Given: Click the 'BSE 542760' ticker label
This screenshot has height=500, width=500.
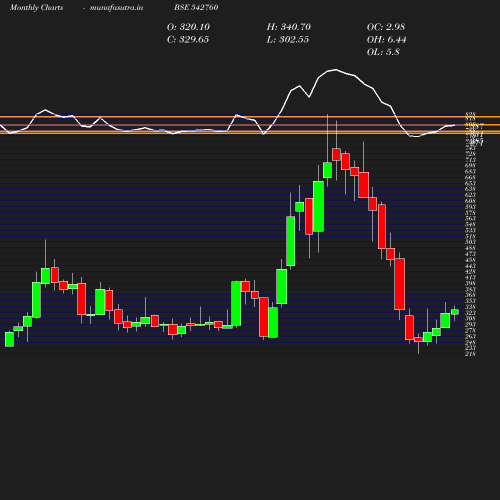Looking at the screenshot, I should click(196, 7).
